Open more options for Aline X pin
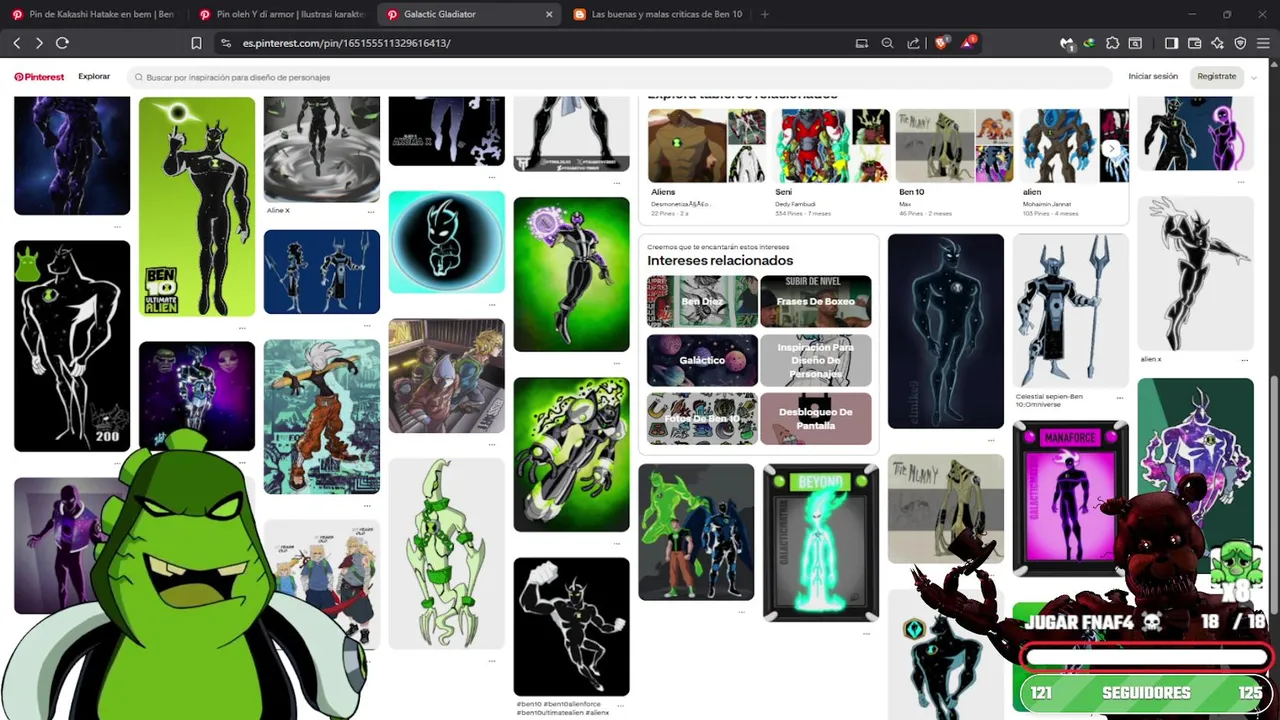1280x720 pixels. click(371, 211)
